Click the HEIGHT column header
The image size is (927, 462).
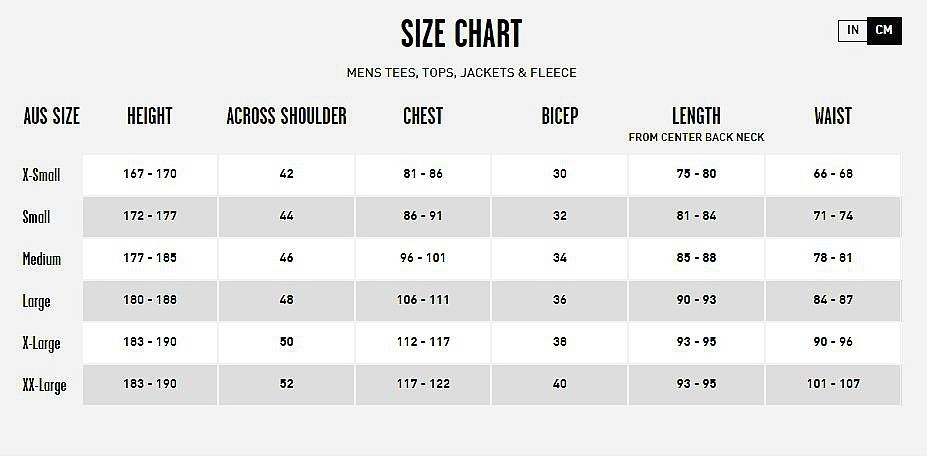[x=149, y=116]
